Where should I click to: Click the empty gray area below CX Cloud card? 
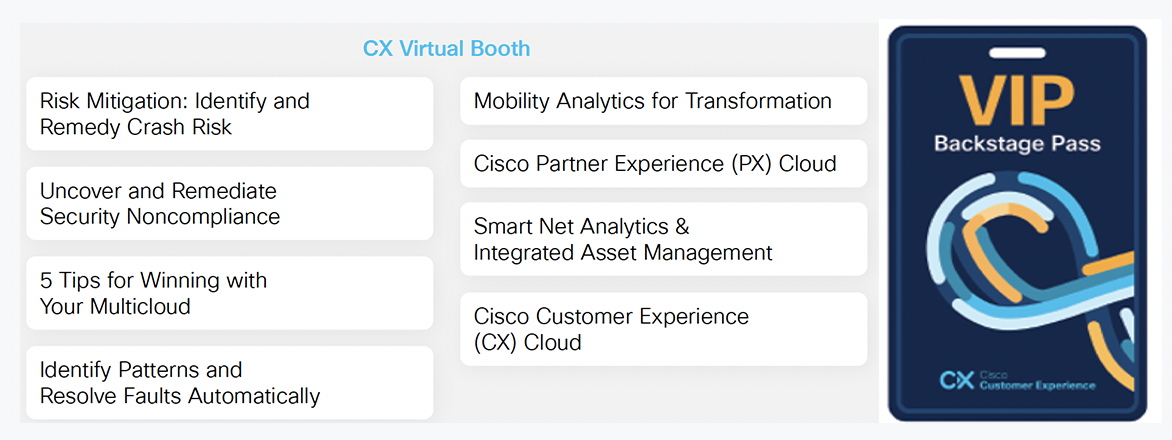[663, 395]
